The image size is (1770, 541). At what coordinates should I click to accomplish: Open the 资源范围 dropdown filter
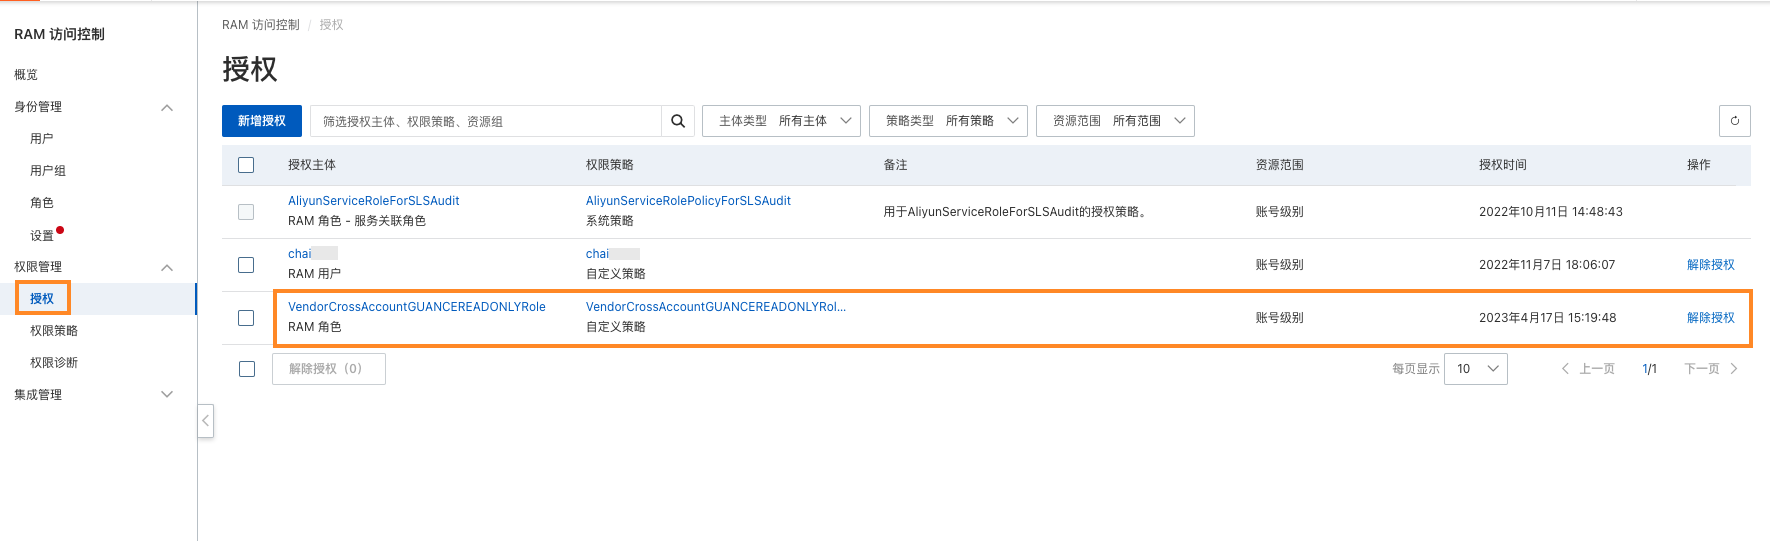[x=1115, y=121]
